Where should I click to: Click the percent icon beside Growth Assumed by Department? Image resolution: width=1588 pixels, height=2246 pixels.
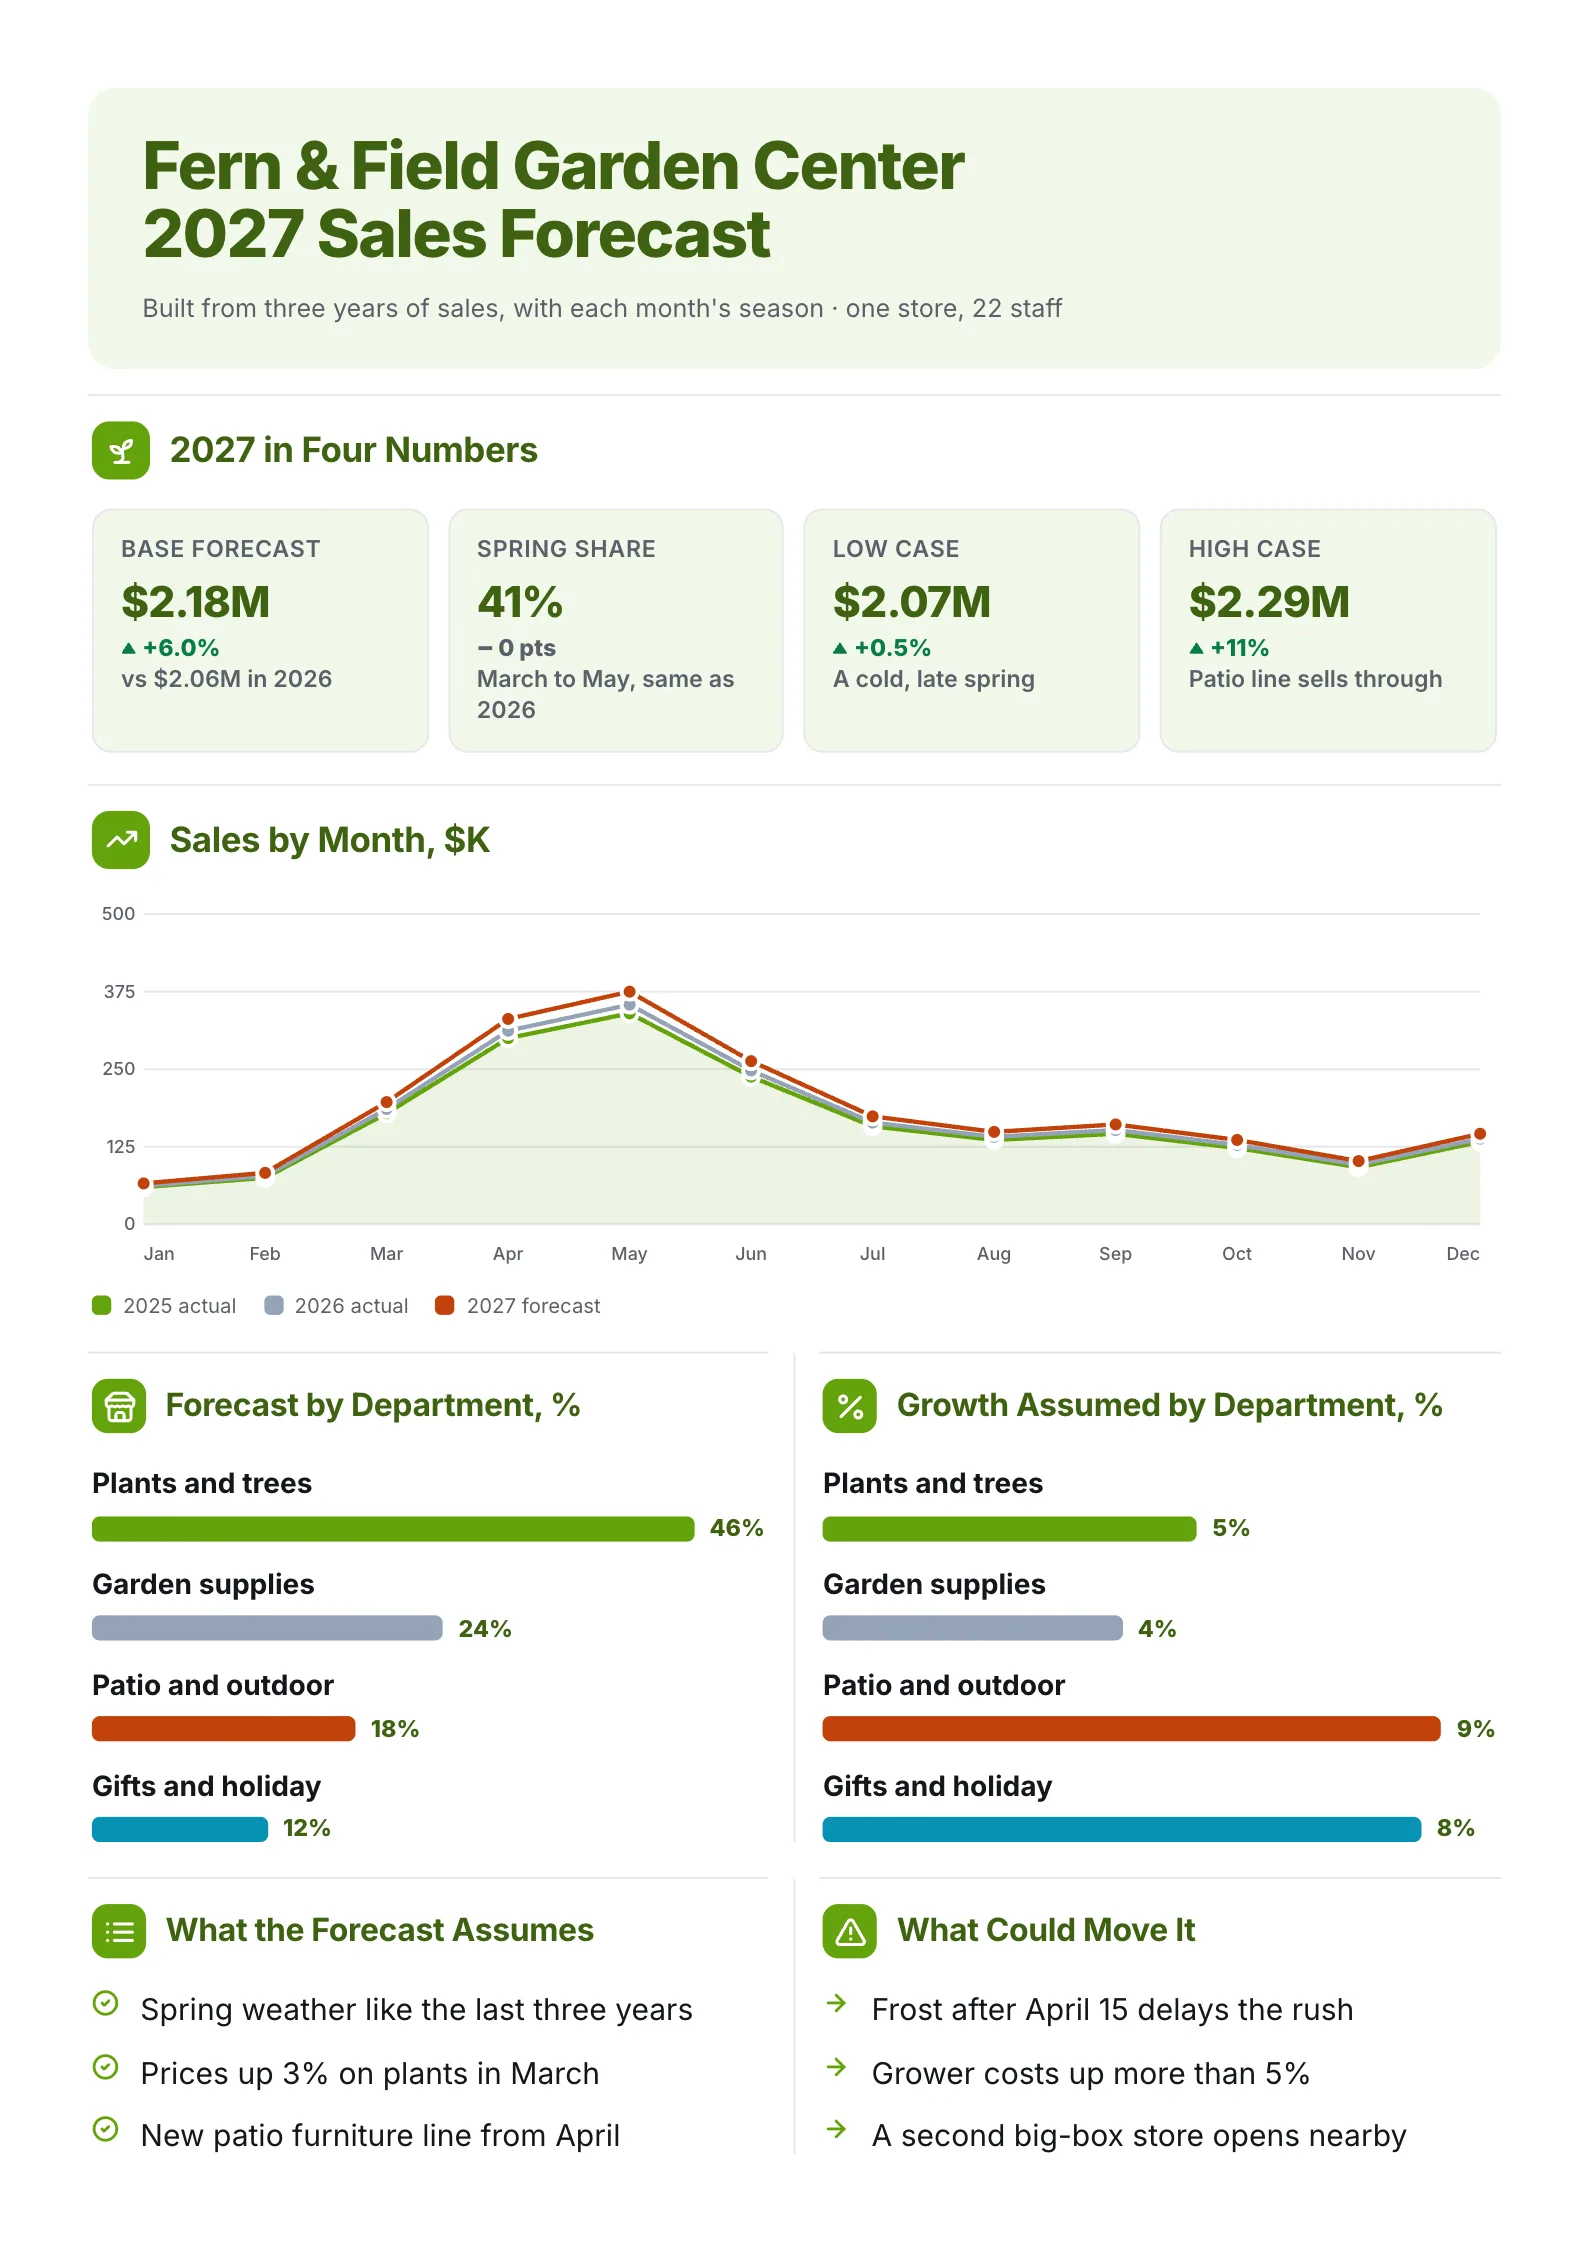pos(850,1406)
